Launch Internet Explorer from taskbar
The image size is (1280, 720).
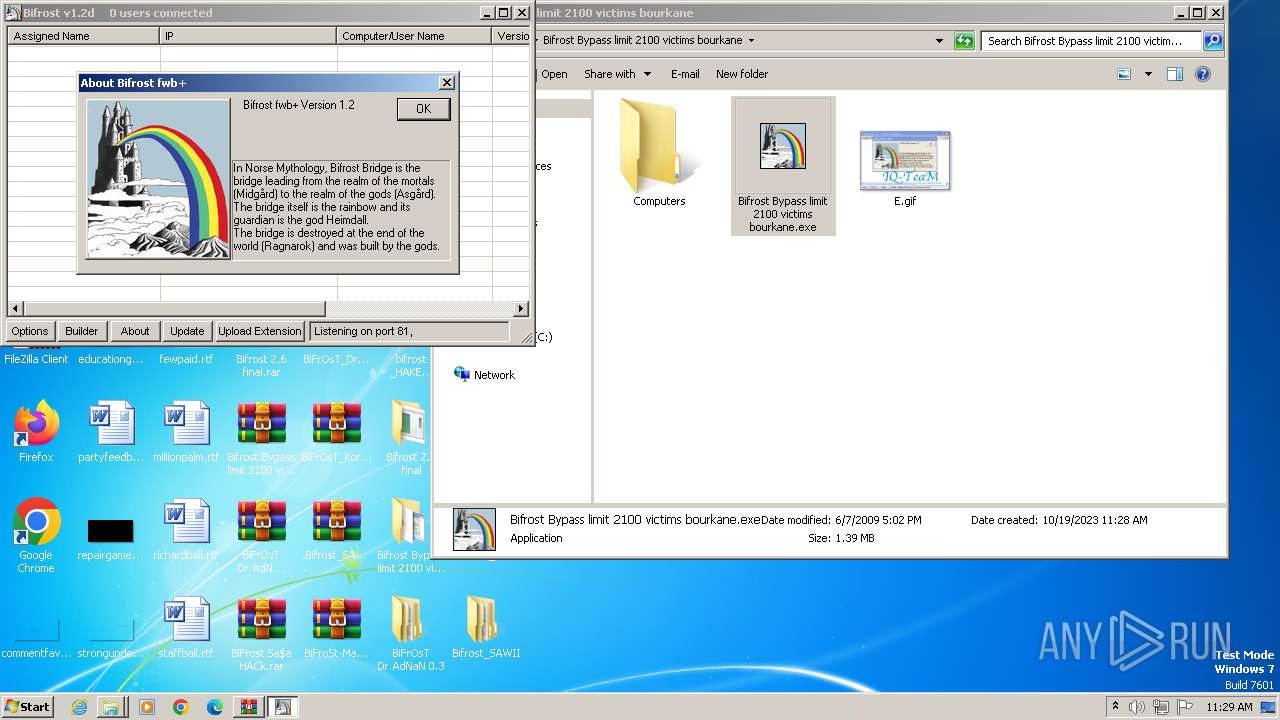pos(79,707)
